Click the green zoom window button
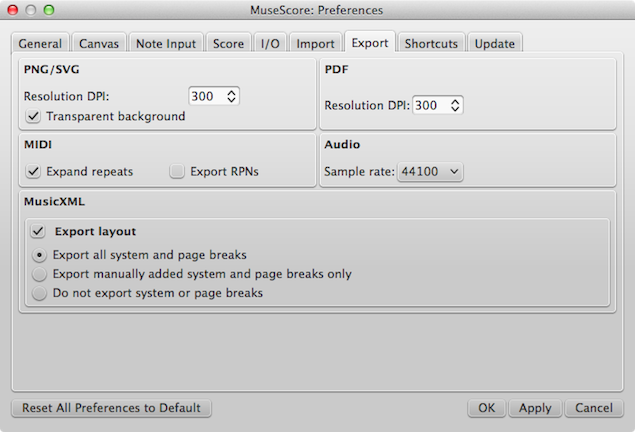The width and height of the screenshot is (635, 432). click(49, 10)
